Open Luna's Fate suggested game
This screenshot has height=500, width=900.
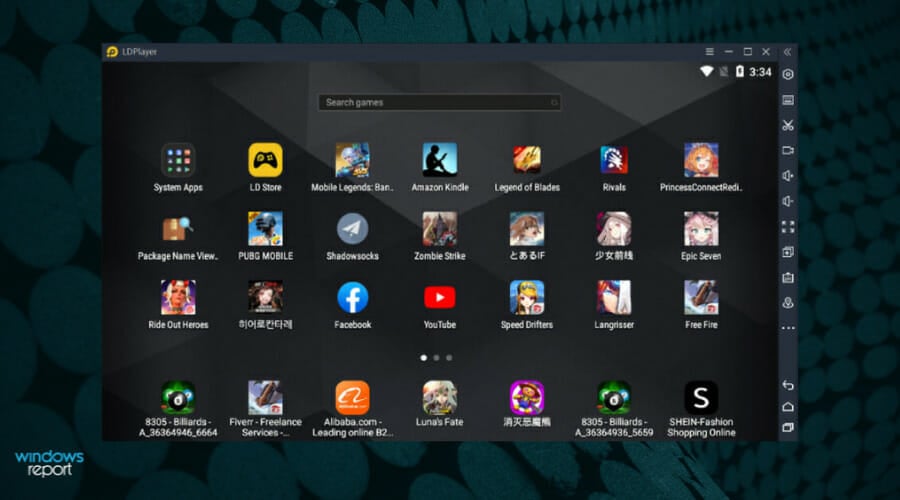(440, 398)
